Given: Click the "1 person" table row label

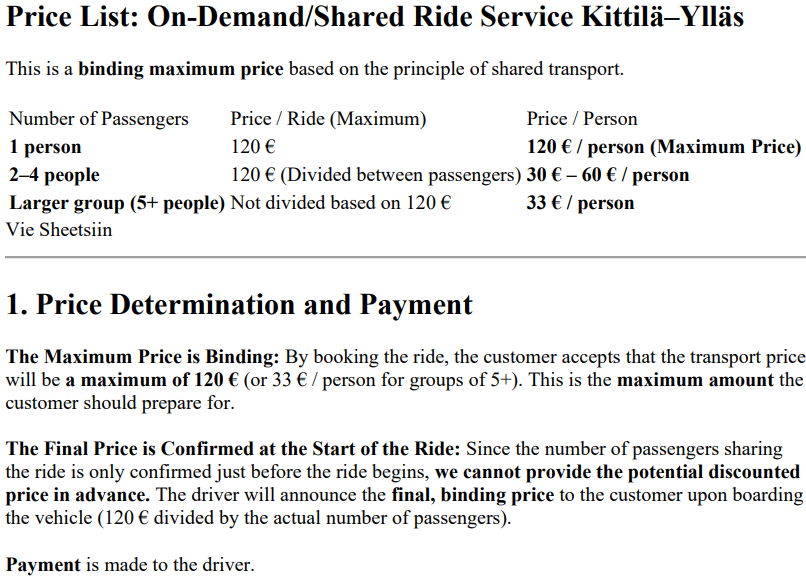Looking at the screenshot, I should (x=46, y=147).
